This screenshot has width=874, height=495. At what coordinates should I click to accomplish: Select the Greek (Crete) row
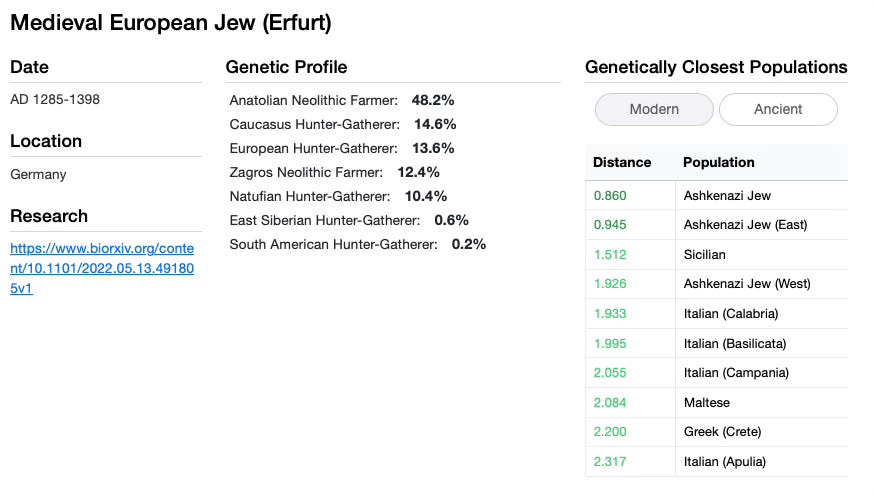coord(722,431)
